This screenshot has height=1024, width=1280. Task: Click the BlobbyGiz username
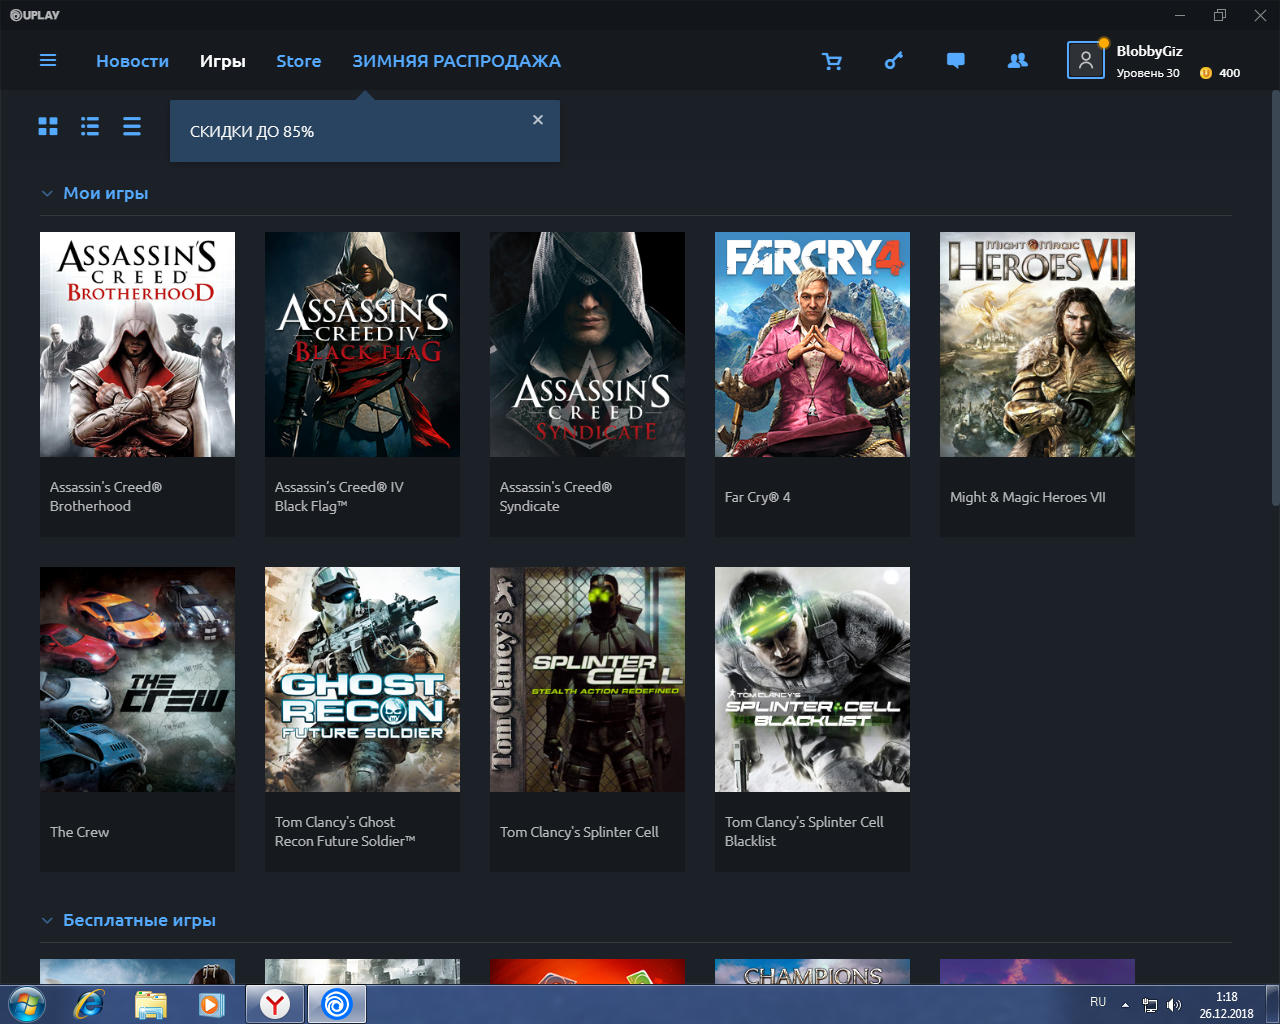1149,51
